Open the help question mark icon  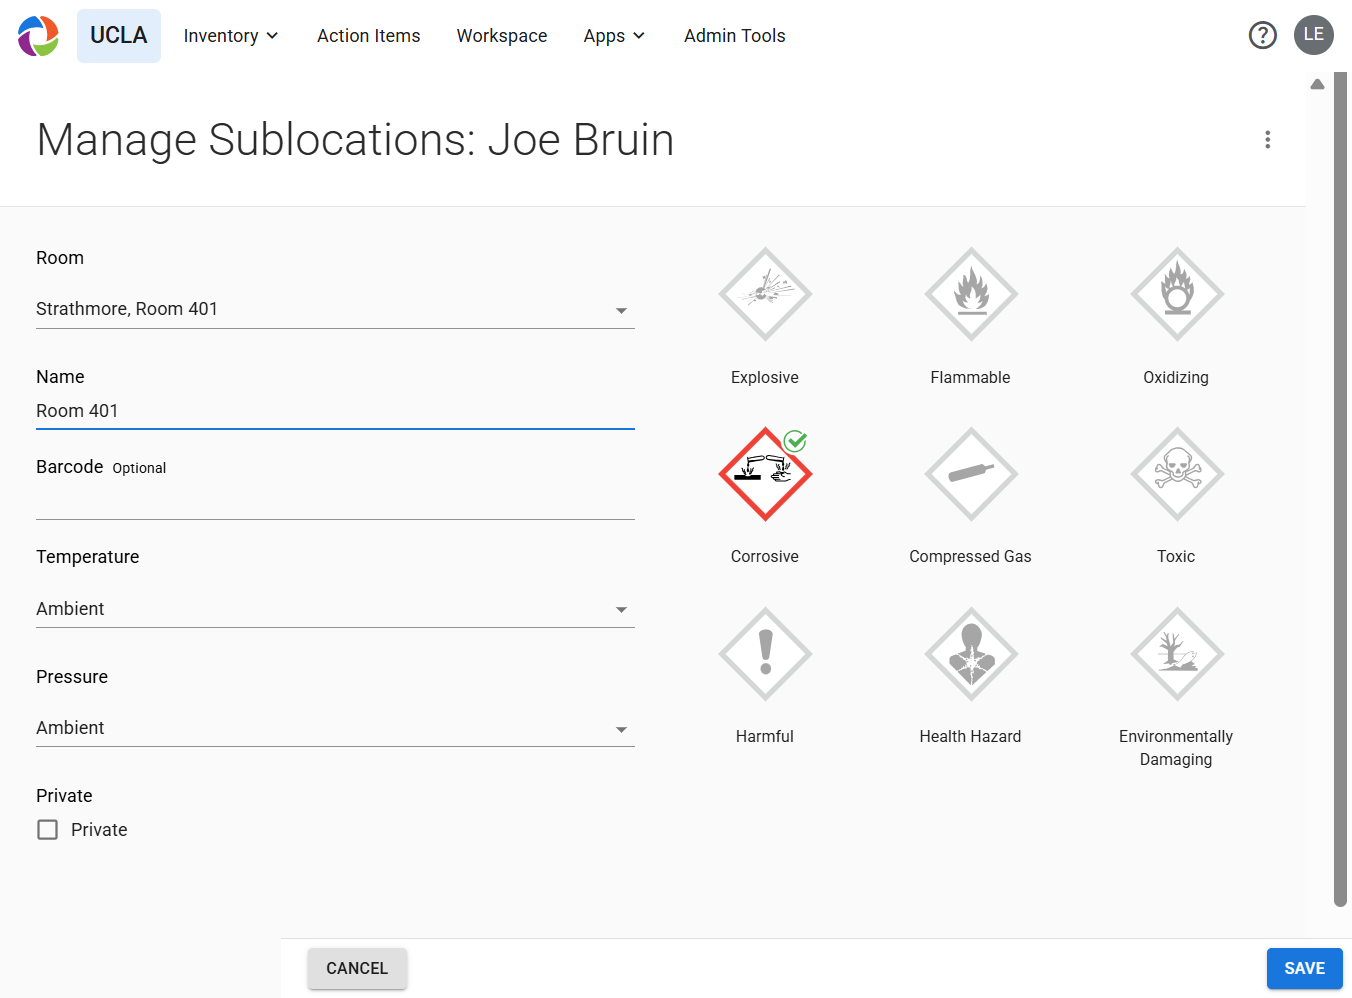[1263, 35]
